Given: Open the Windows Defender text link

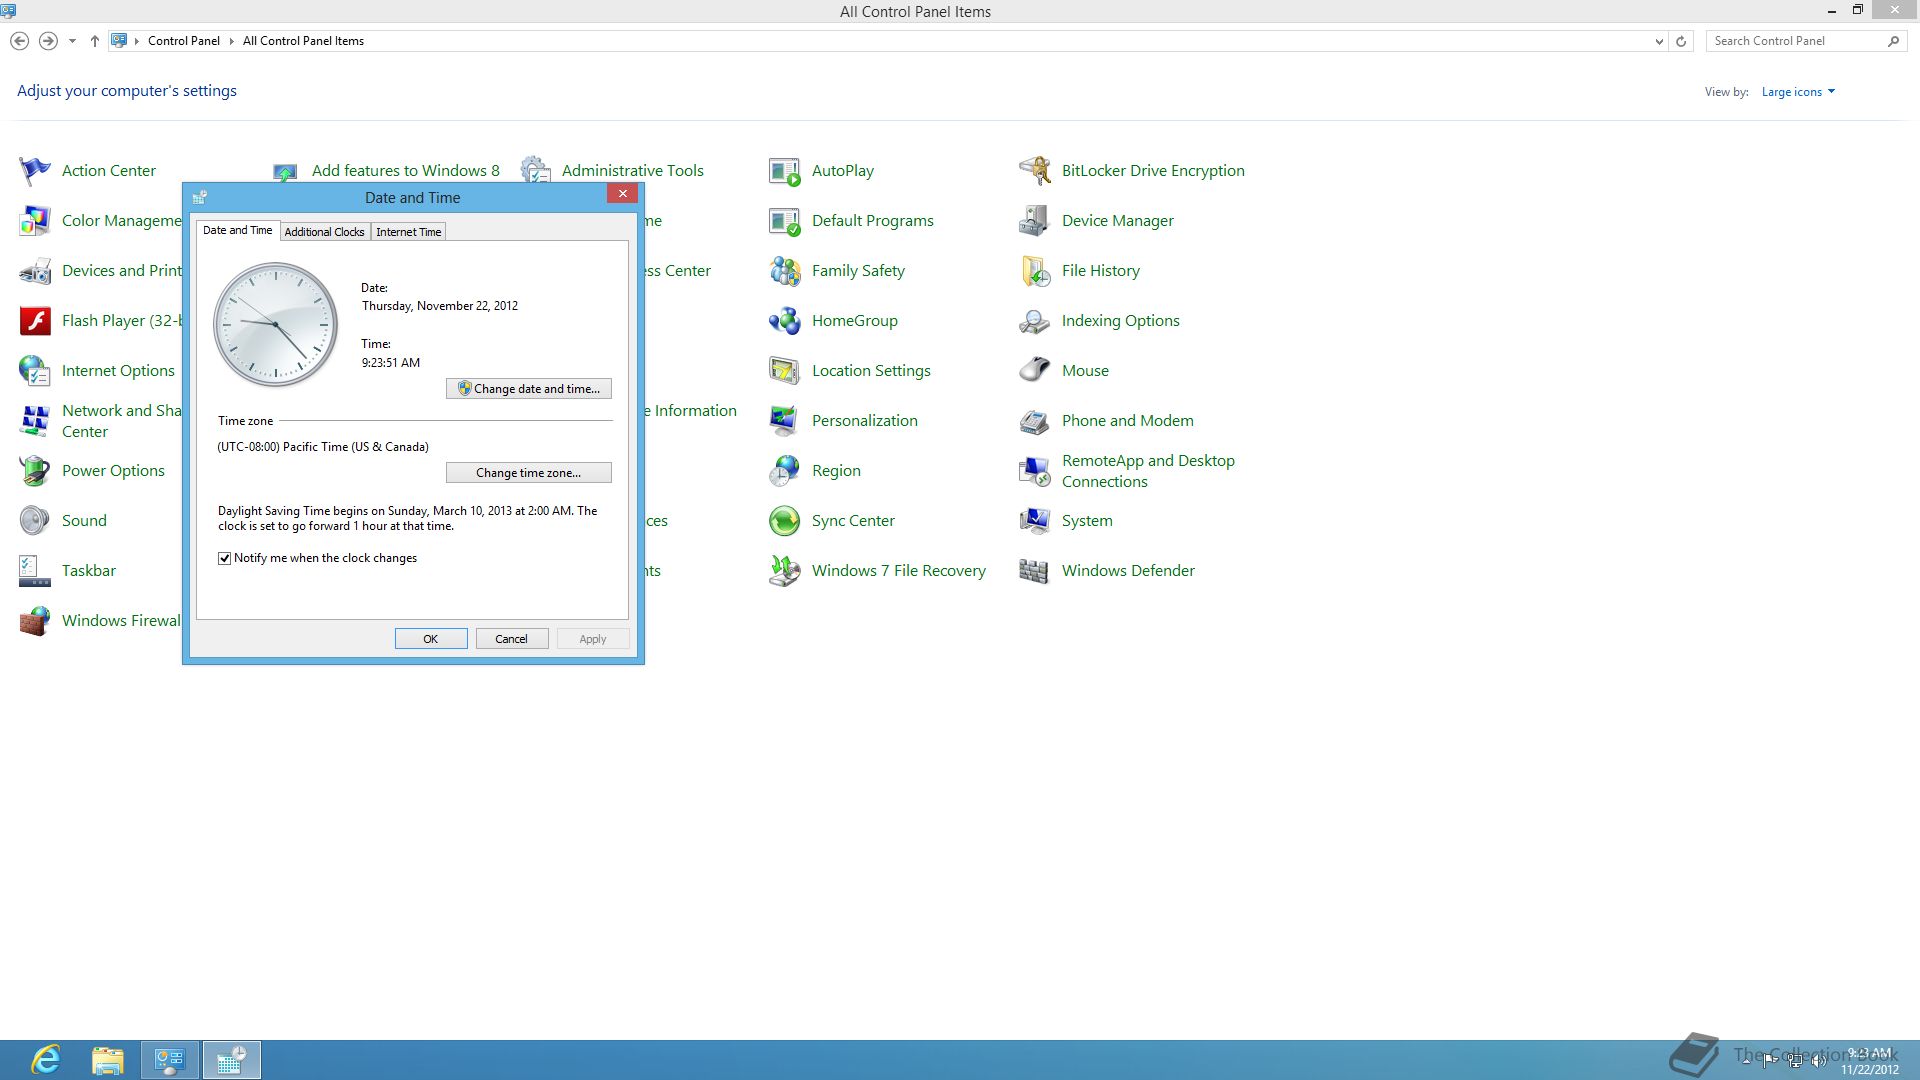Looking at the screenshot, I should (1128, 571).
